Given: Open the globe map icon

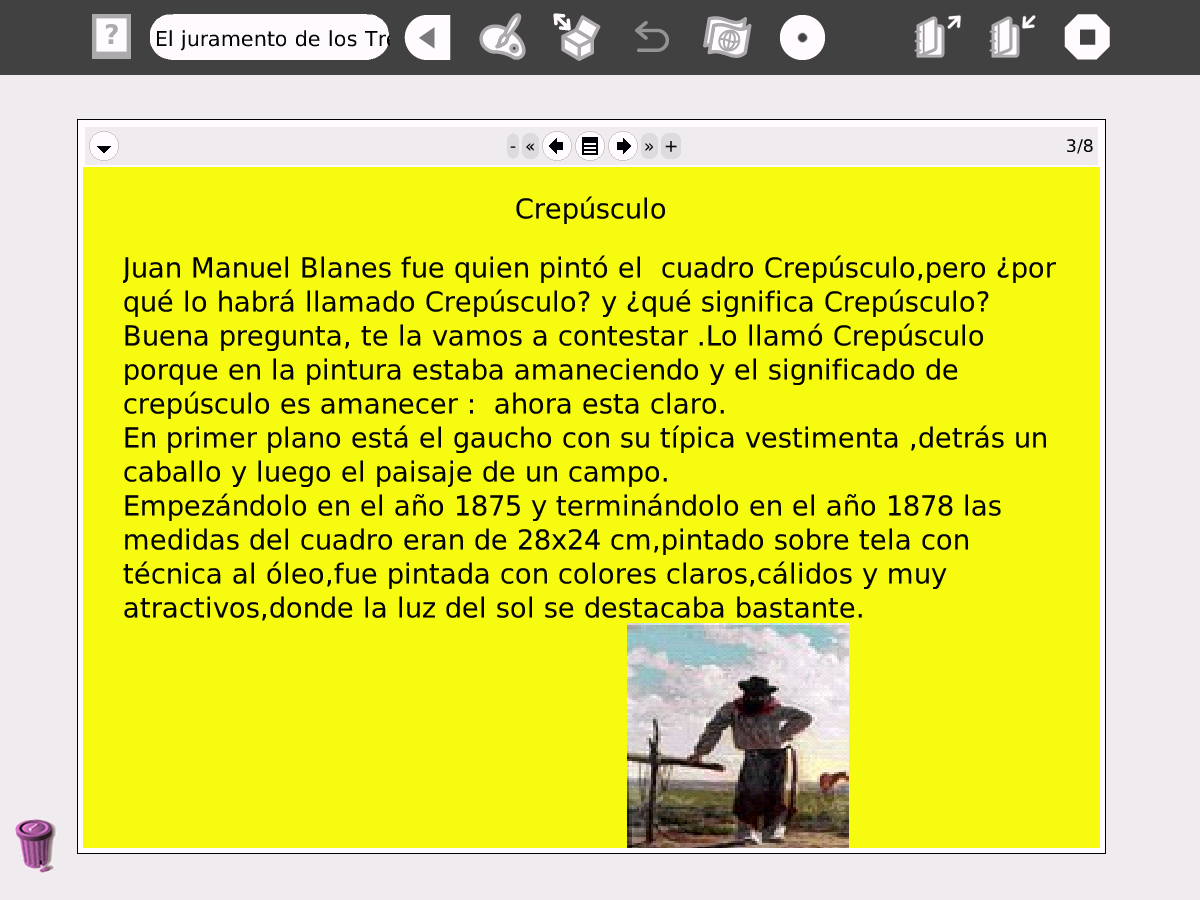Looking at the screenshot, I should [x=727, y=38].
